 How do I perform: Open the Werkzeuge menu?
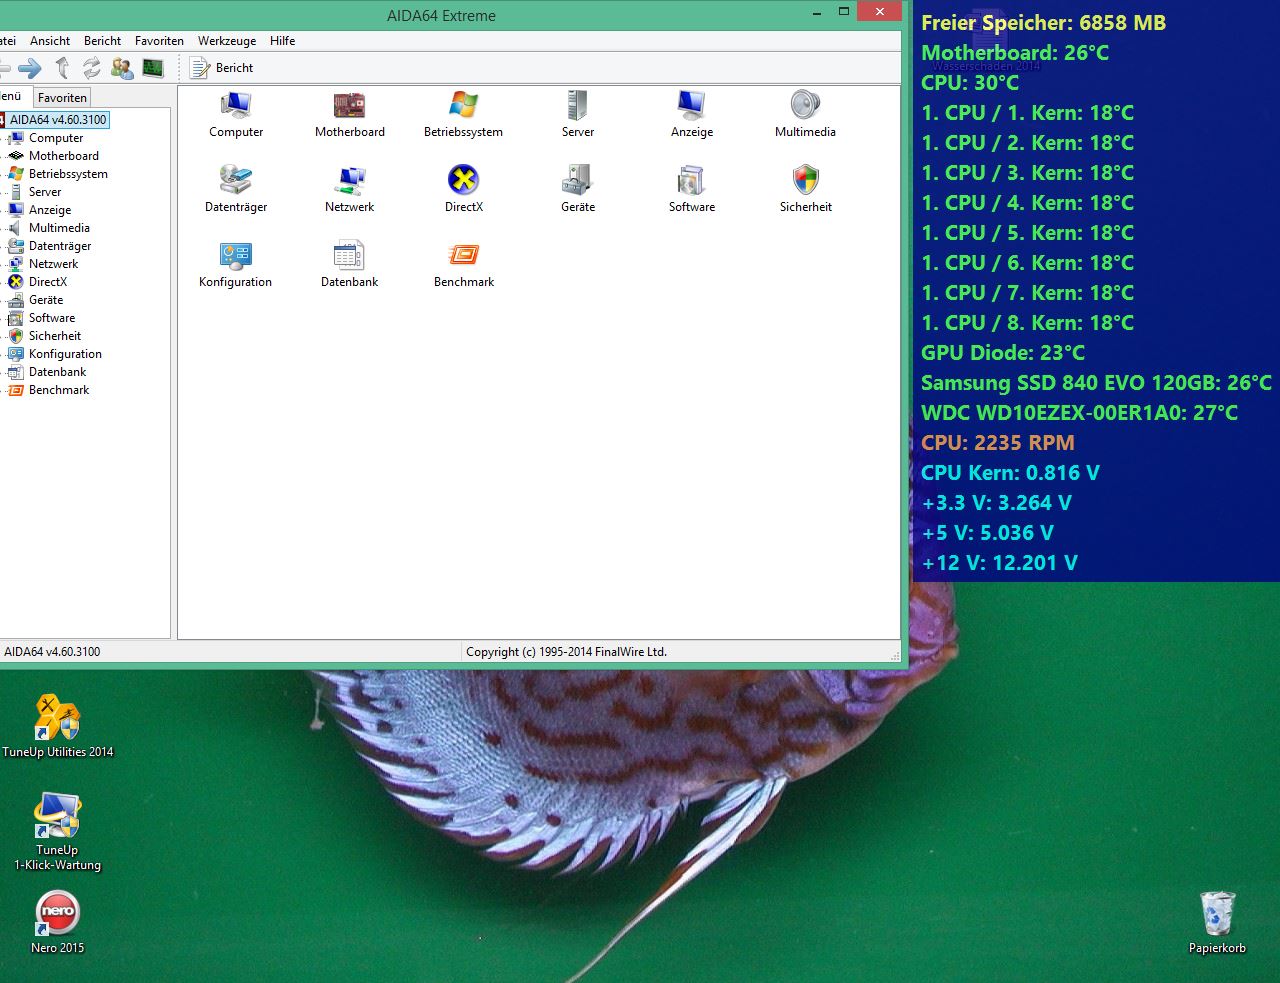click(227, 41)
